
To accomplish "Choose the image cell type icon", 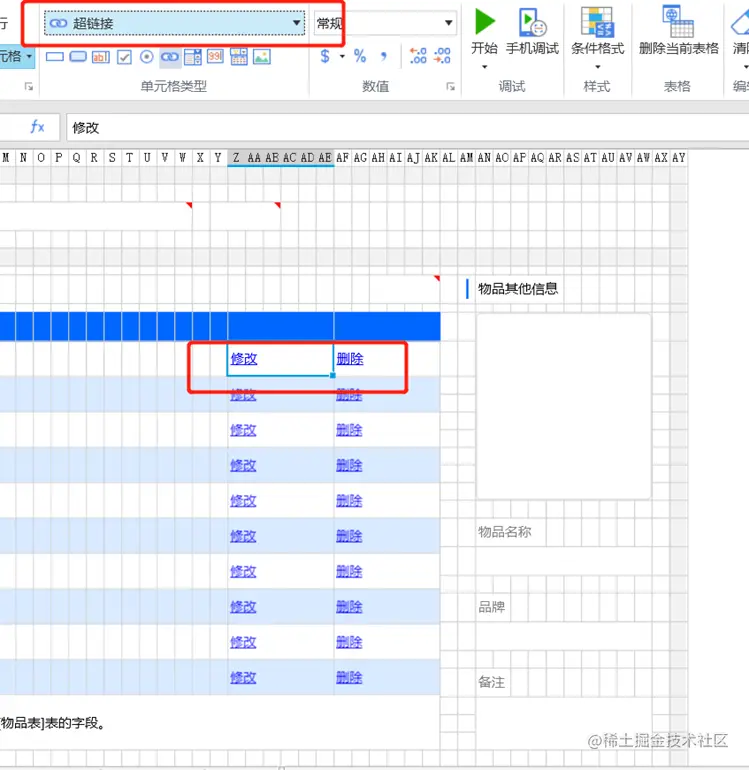I will pos(262,57).
